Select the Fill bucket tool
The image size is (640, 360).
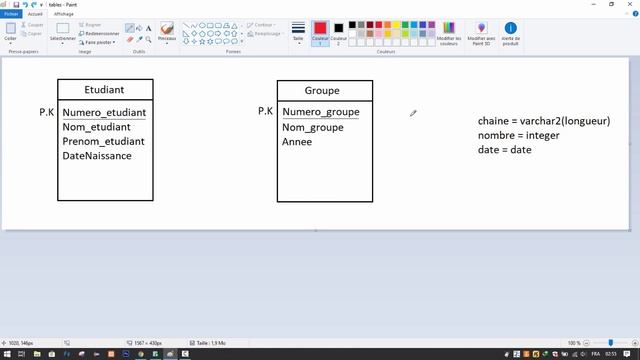[139, 28]
